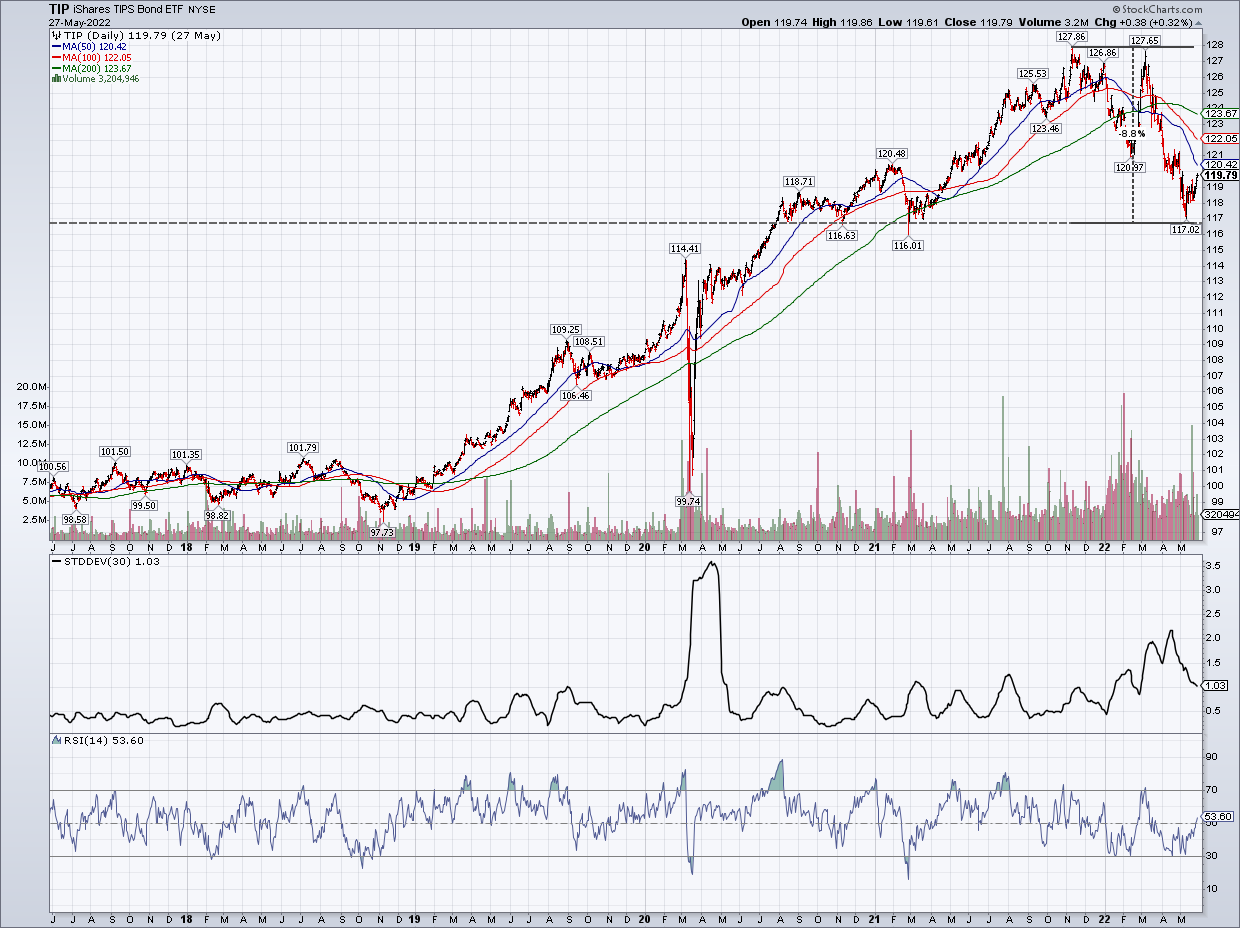Click the 98.58 low label
Image resolution: width=1240 pixels, height=928 pixels.
pyautogui.click(x=76, y=519)
